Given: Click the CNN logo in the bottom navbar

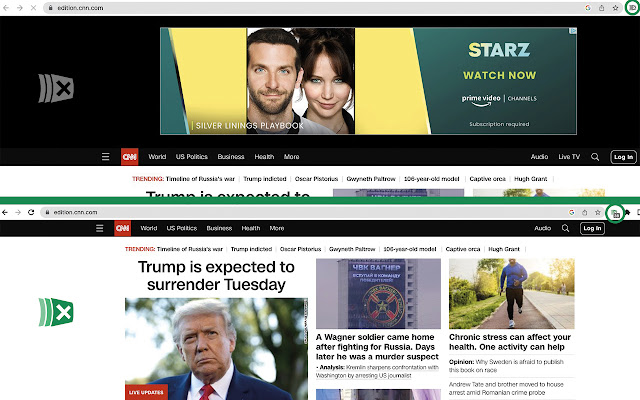Looking at the screenshot, I should [x=122, y=228].
